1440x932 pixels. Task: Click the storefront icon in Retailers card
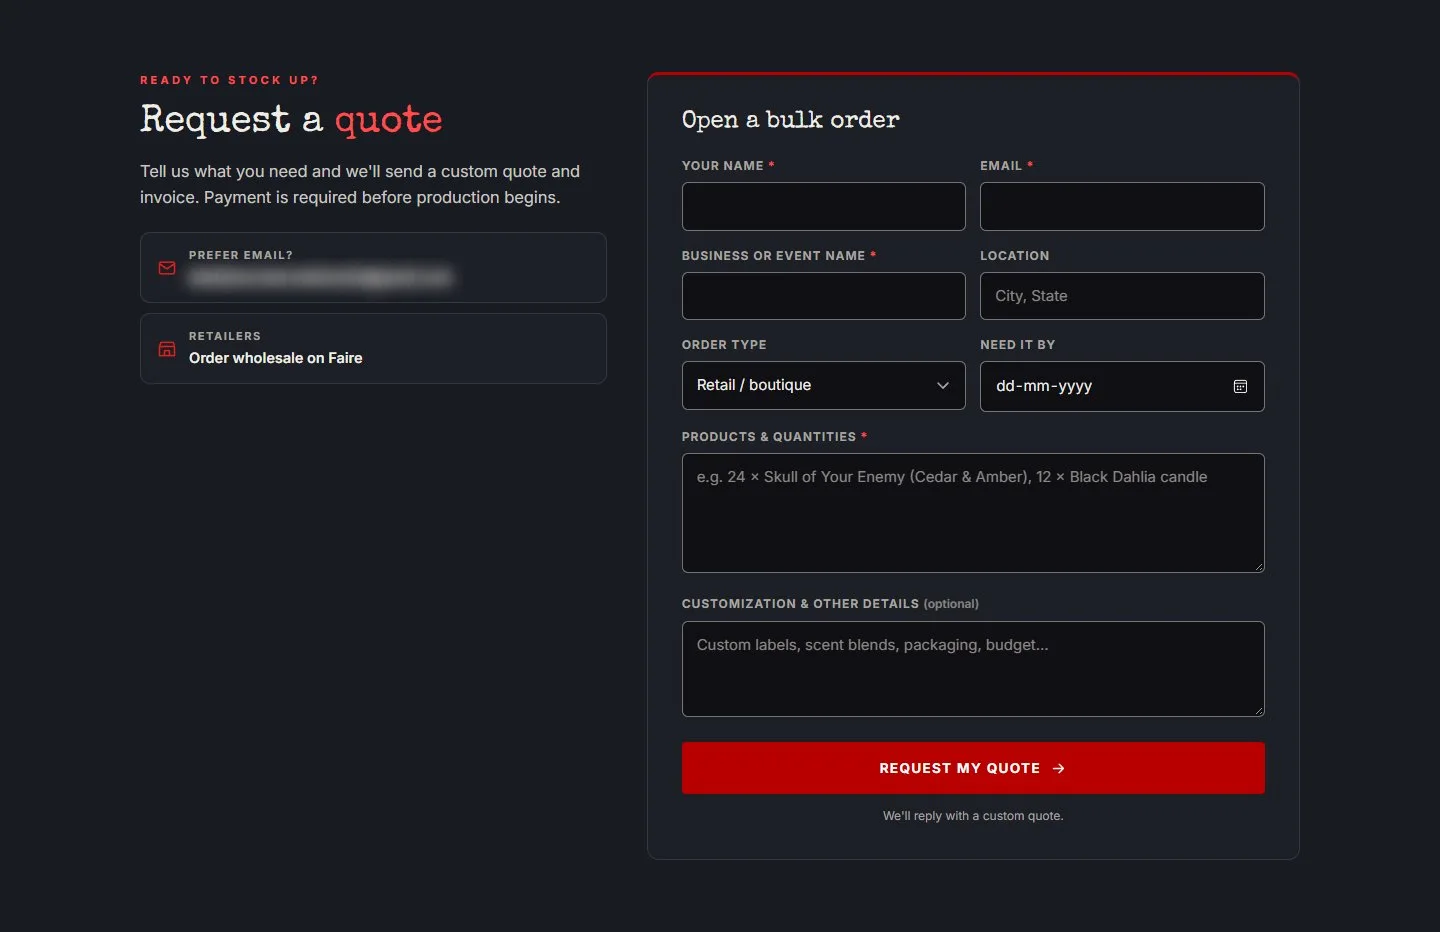167,349
